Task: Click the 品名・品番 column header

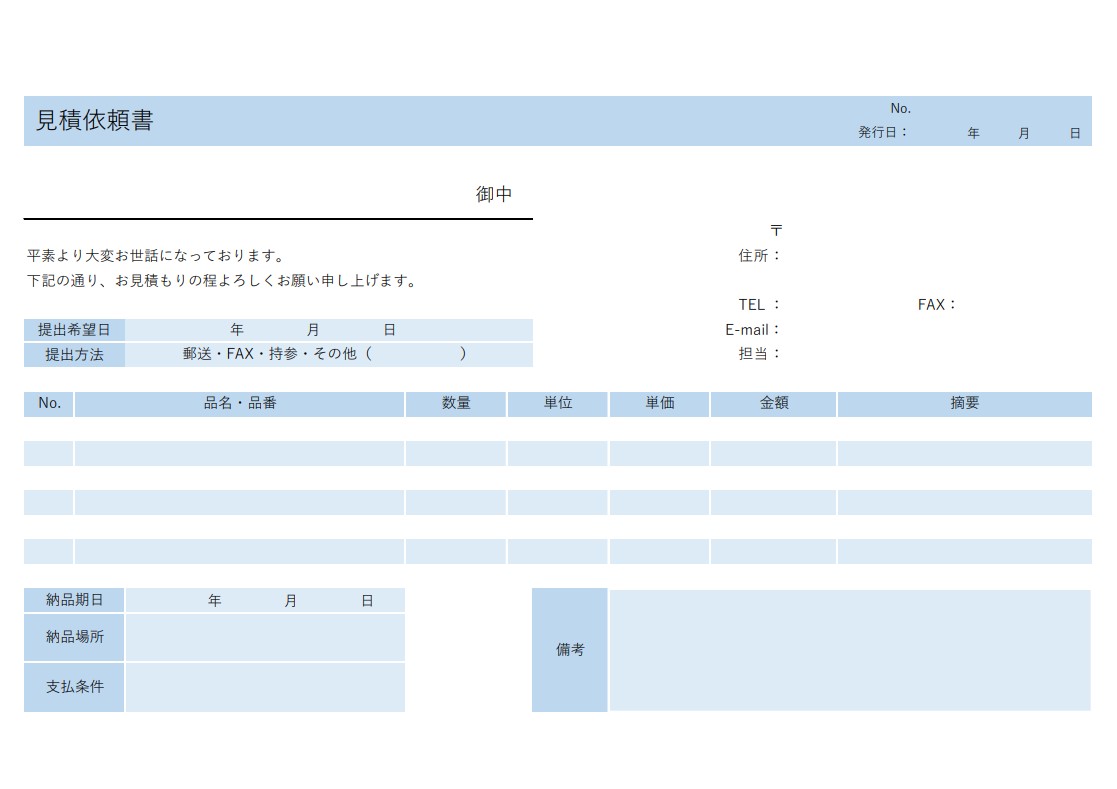Action: coord(240,404)
